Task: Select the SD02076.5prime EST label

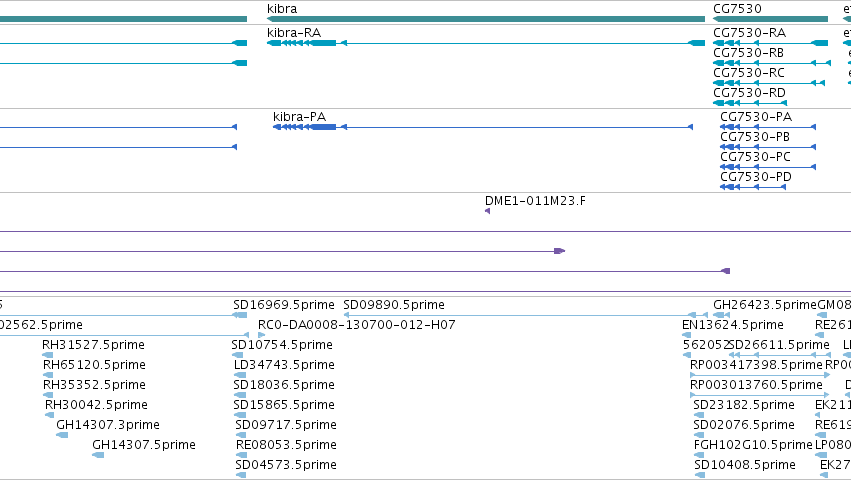Action: coord(744,425)
